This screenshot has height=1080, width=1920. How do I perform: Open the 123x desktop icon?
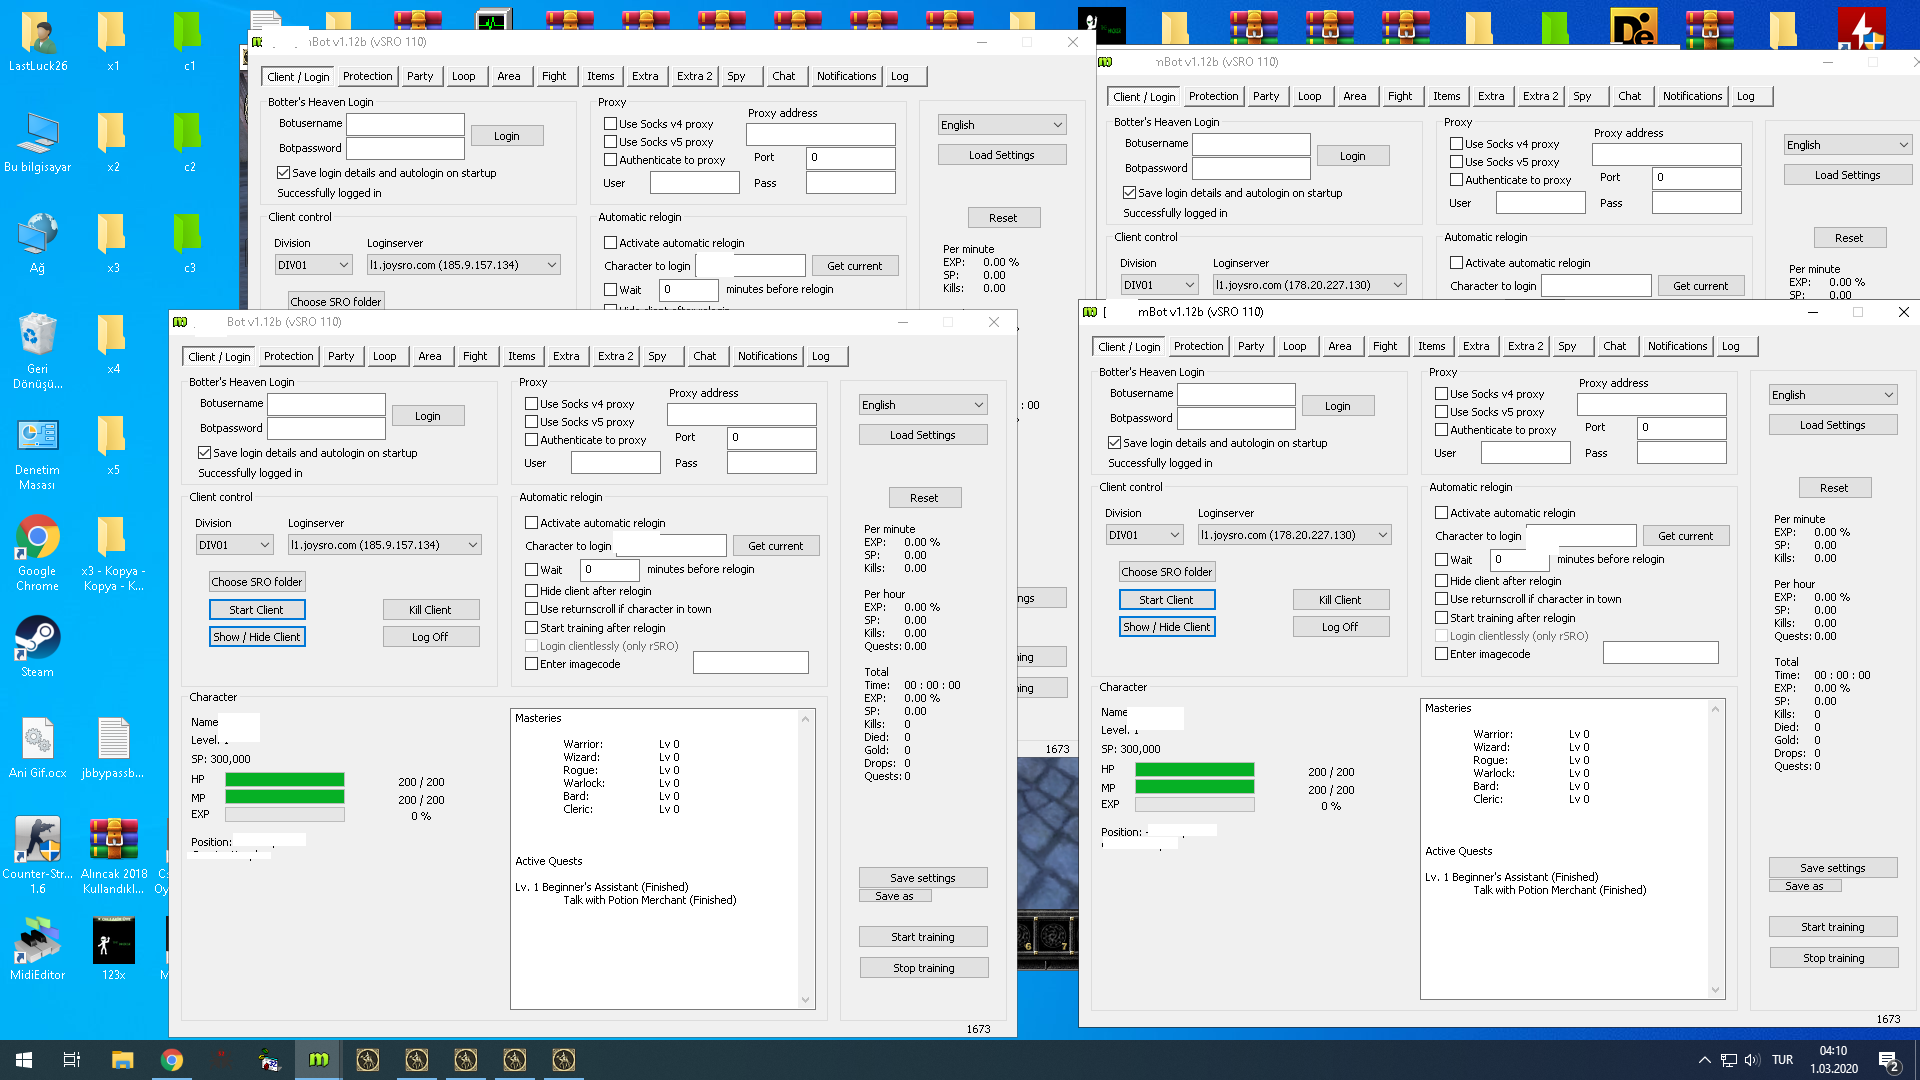[x=113, y=948]
